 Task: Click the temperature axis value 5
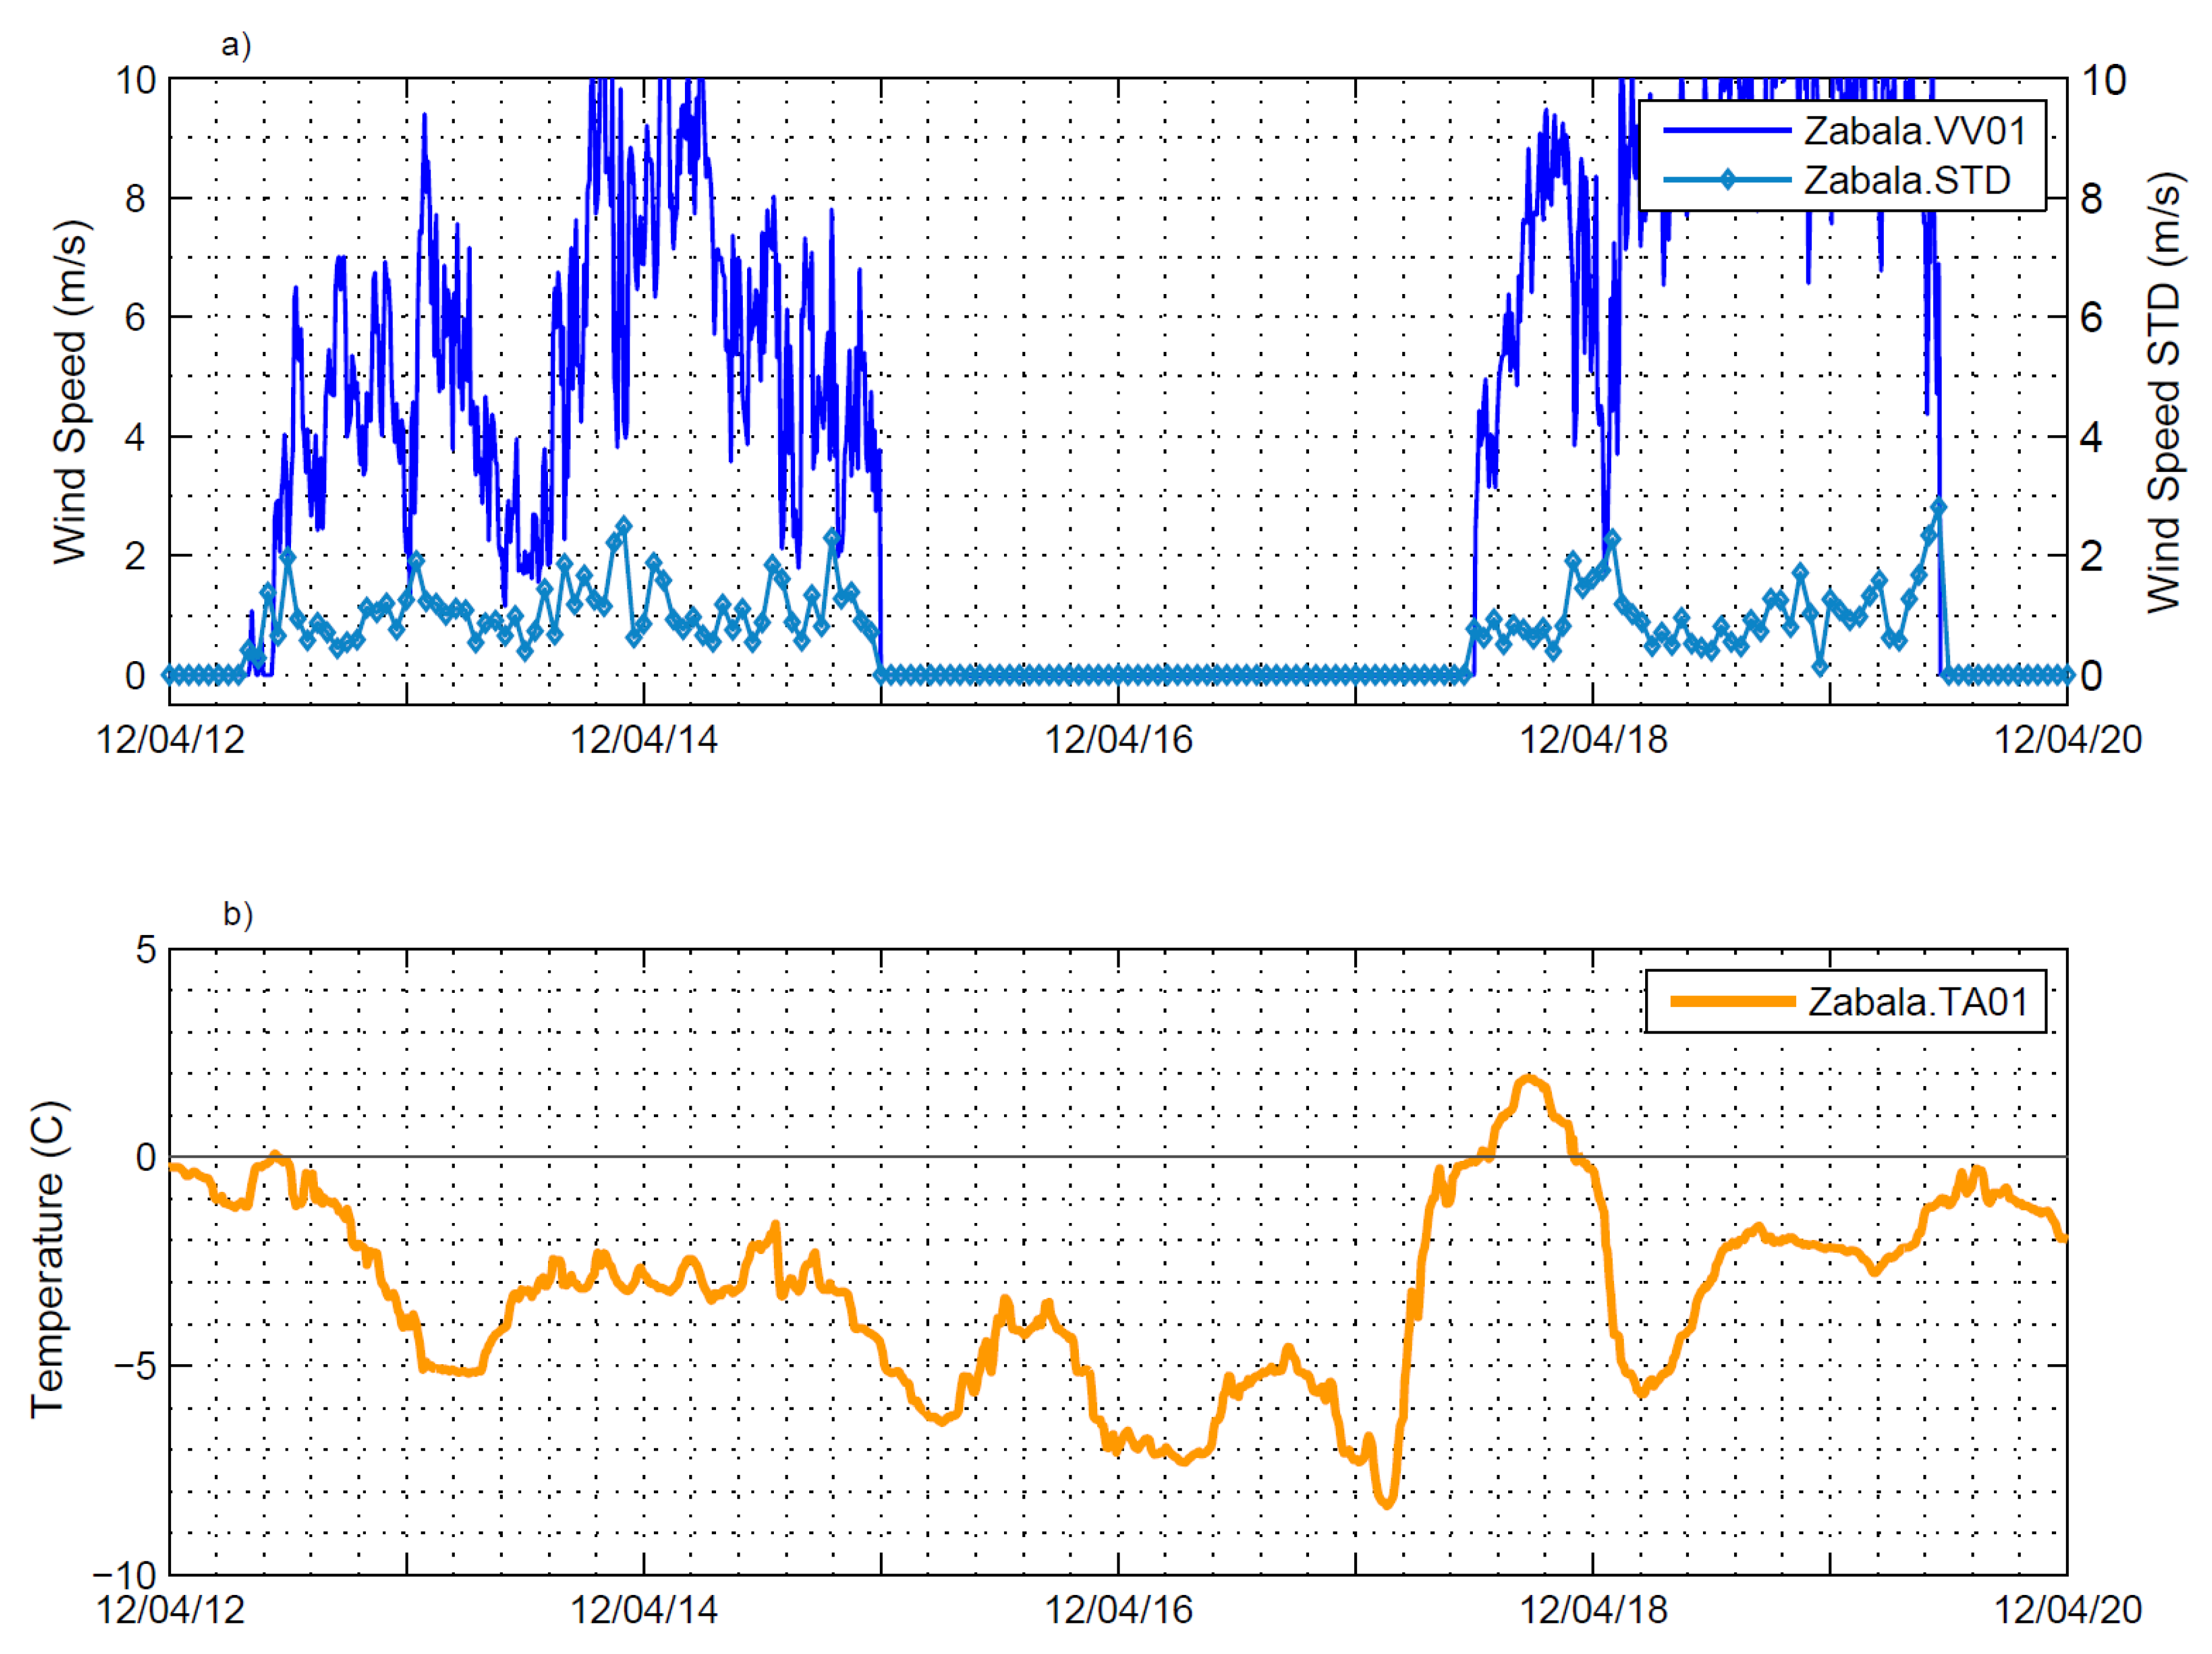tap(146, 950)
